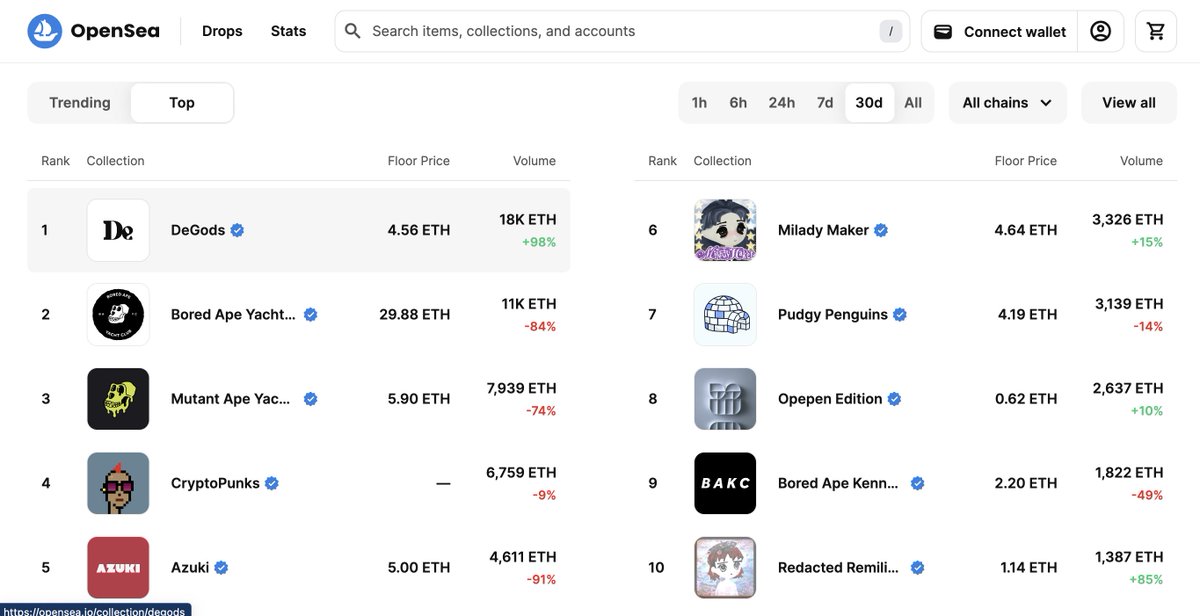1200x616 pixels.
Task: Click the View all button
Action: click(1129, 103)
